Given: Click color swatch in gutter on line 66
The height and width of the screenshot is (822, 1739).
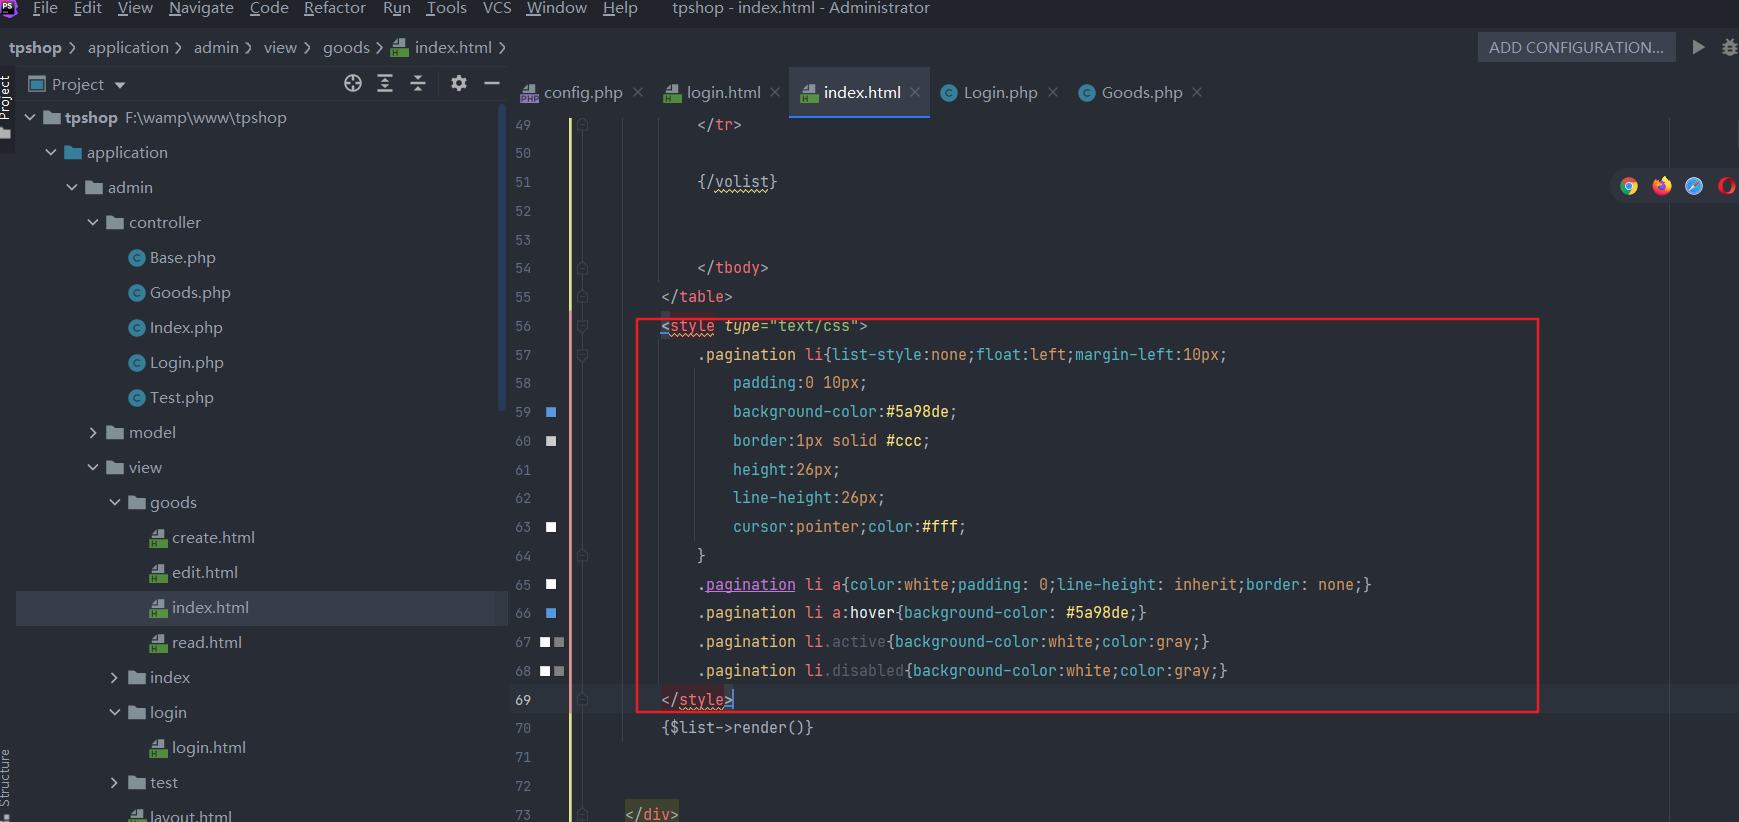Looking at the screenshot, I should (551, 613).
